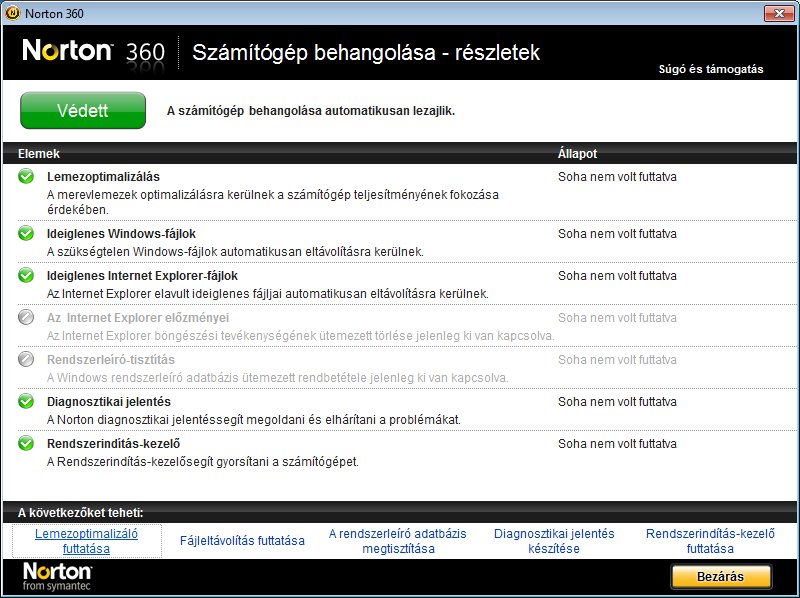Click the Norton icon in the title bar
Image resolution: width=800 pixels, height=598 pixels.
(x=11, y=11)
